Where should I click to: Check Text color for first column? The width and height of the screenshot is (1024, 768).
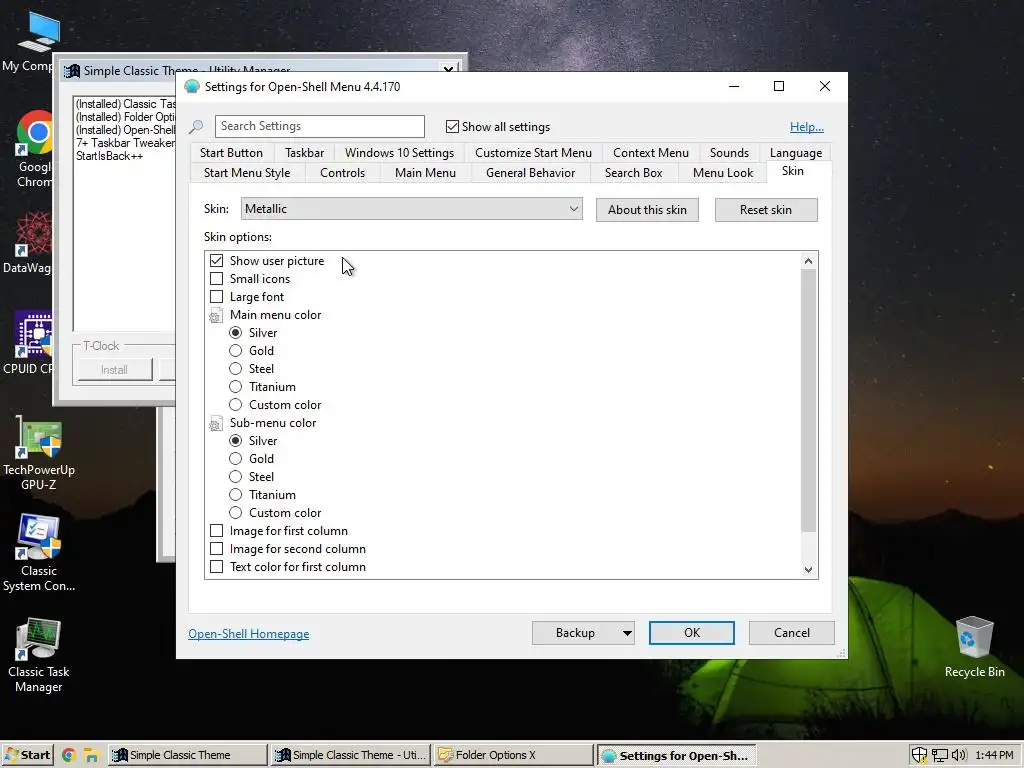(x=216, y=566)
